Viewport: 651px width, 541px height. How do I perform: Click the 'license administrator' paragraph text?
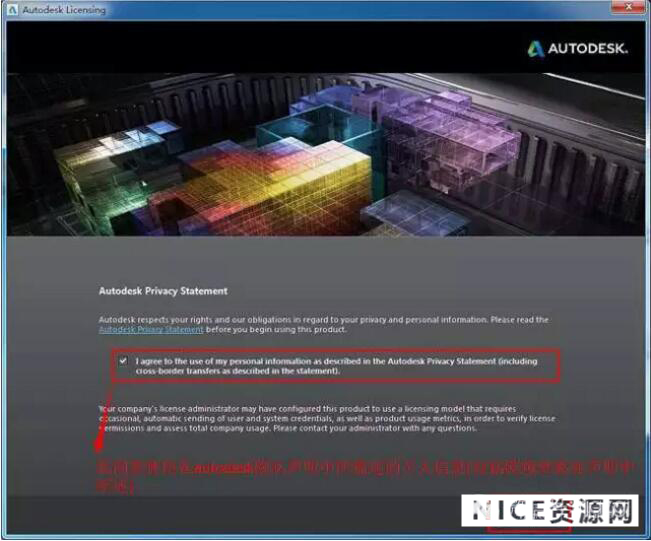click(x=327, y=419)
